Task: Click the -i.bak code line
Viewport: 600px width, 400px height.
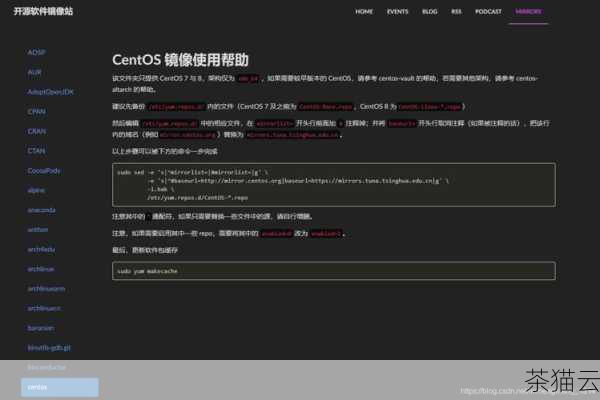Action: click(161, 189)
